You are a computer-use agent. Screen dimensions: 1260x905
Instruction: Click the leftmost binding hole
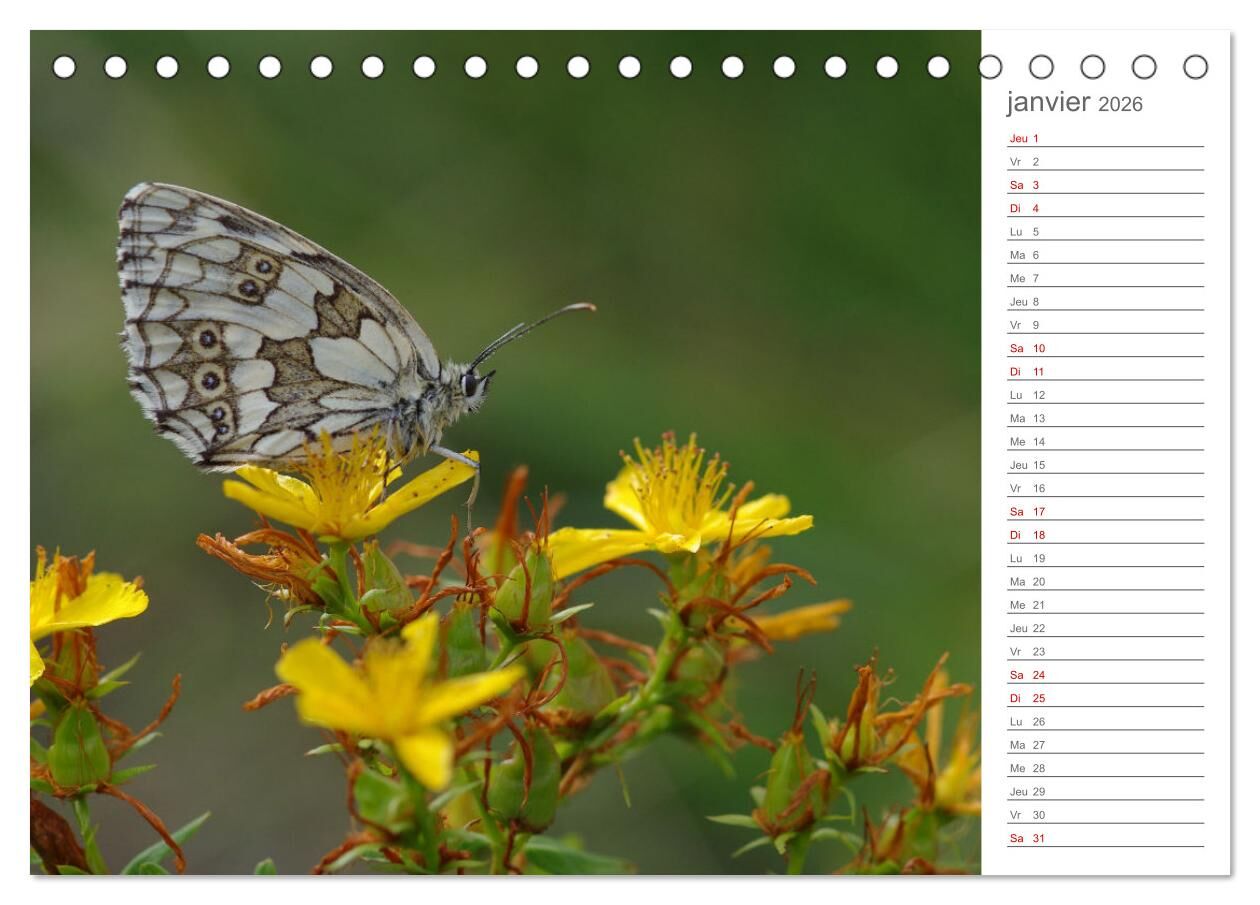64,67
